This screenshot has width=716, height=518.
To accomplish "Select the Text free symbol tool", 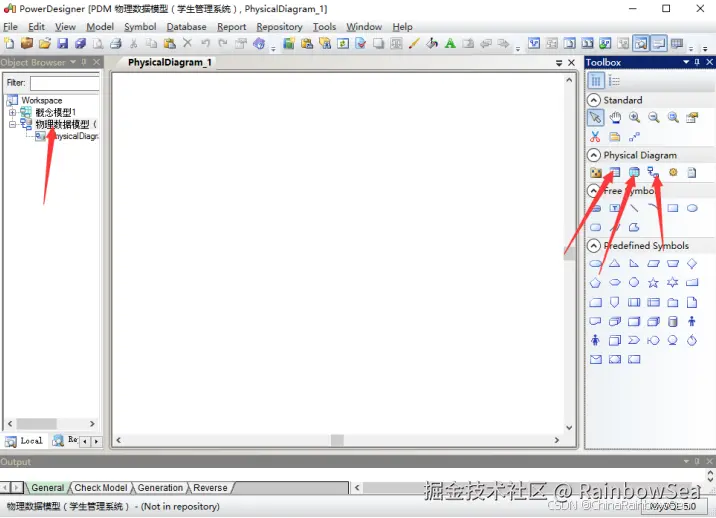I will [x=615, y=208].
